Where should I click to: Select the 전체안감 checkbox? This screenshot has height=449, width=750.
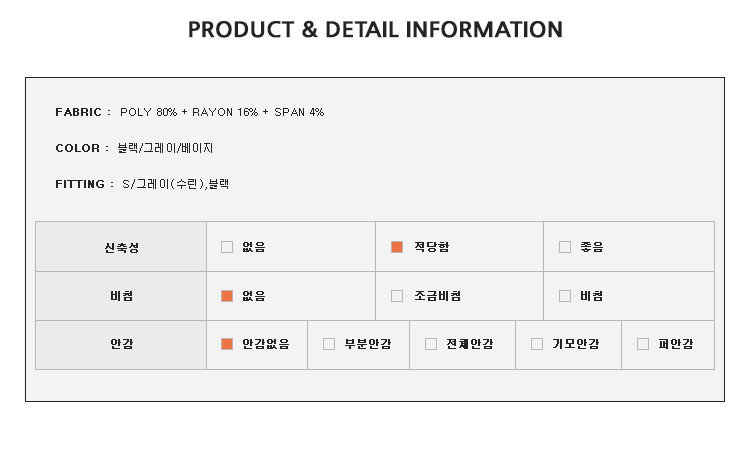[x=430, y=344]
